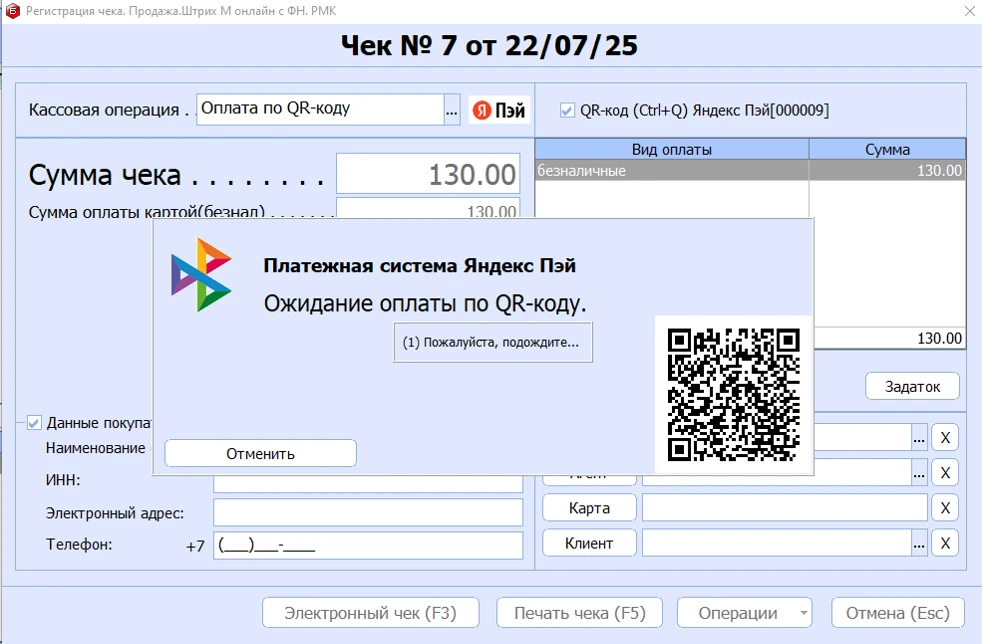Image resolution: width=982 pixels, height=644 pixels.
Task: Click the Клиент button
Action: (589, 543)
